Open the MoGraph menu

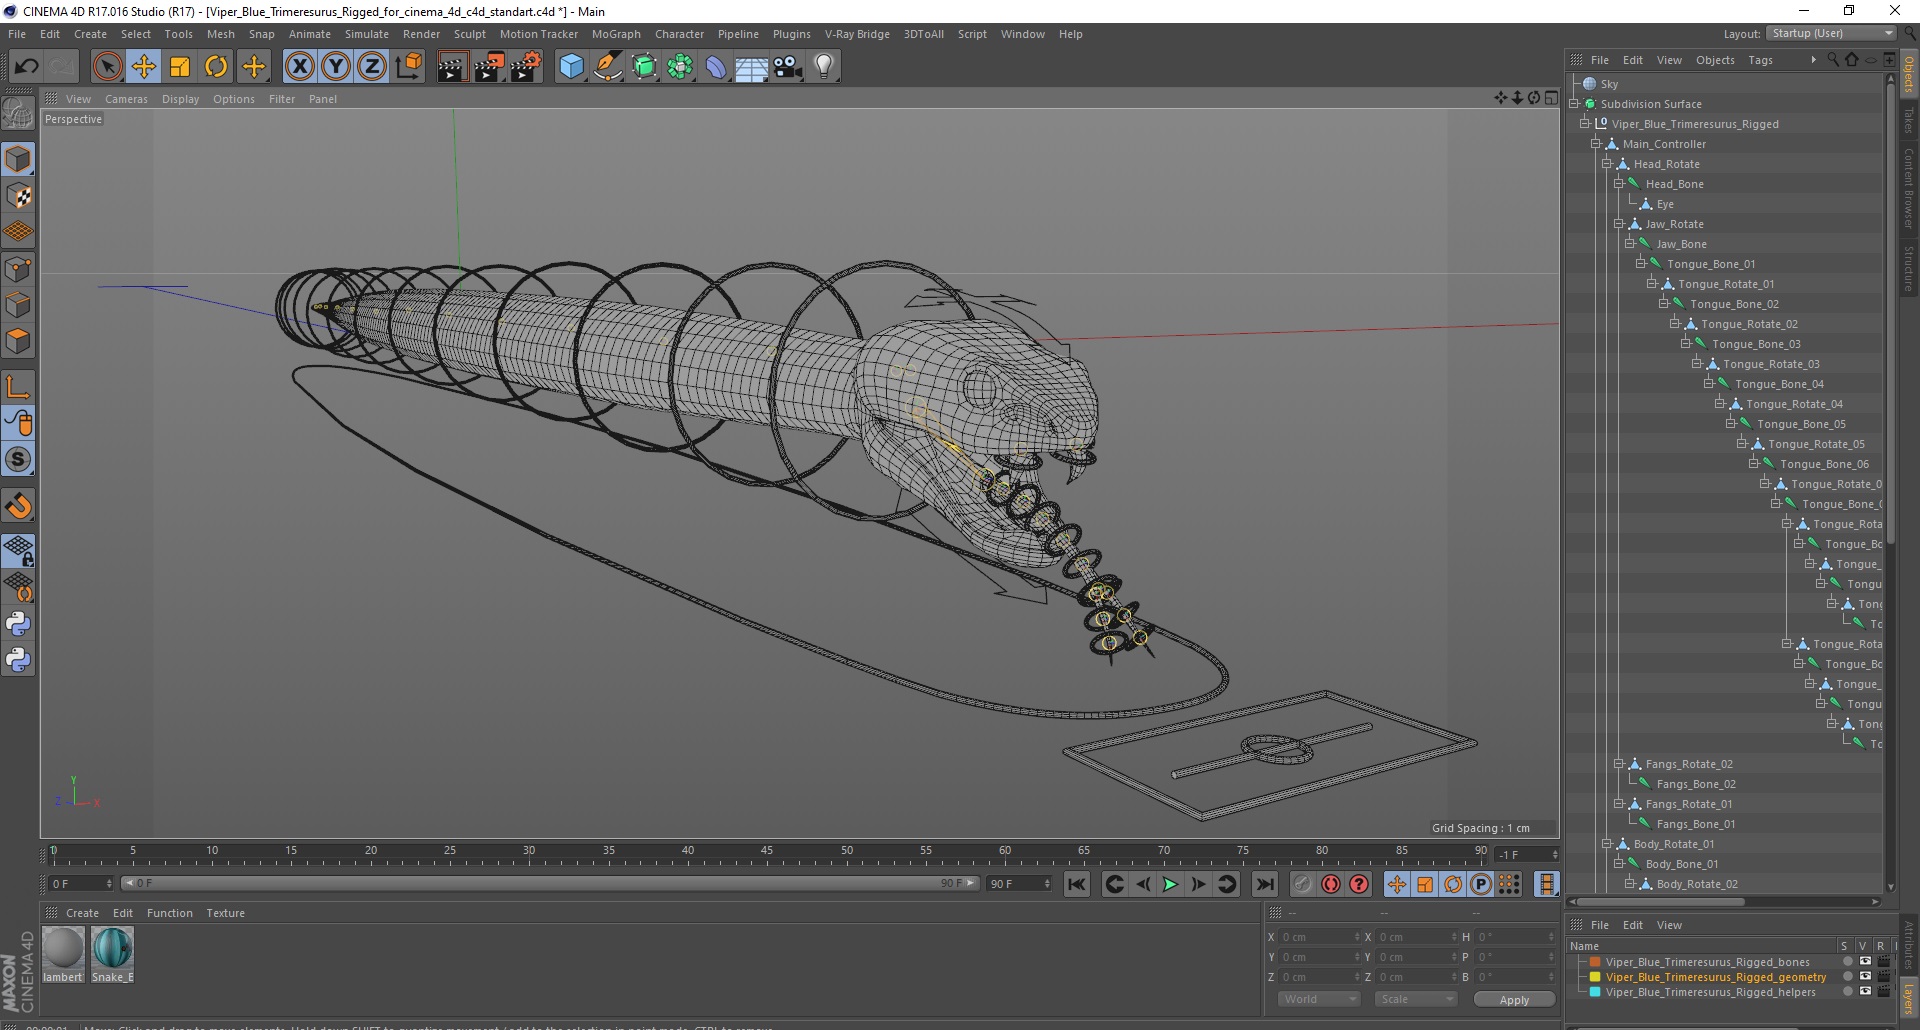click(616, 34)
